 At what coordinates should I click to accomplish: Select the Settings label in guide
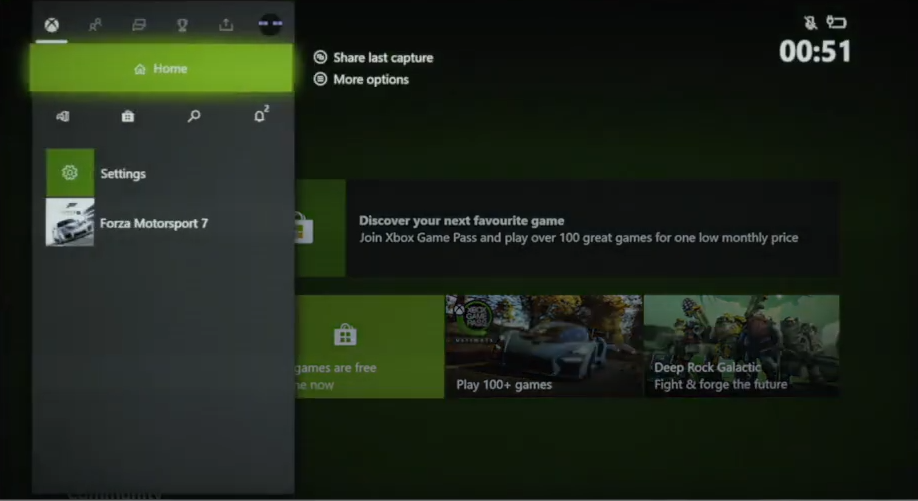tap(123, 174)
